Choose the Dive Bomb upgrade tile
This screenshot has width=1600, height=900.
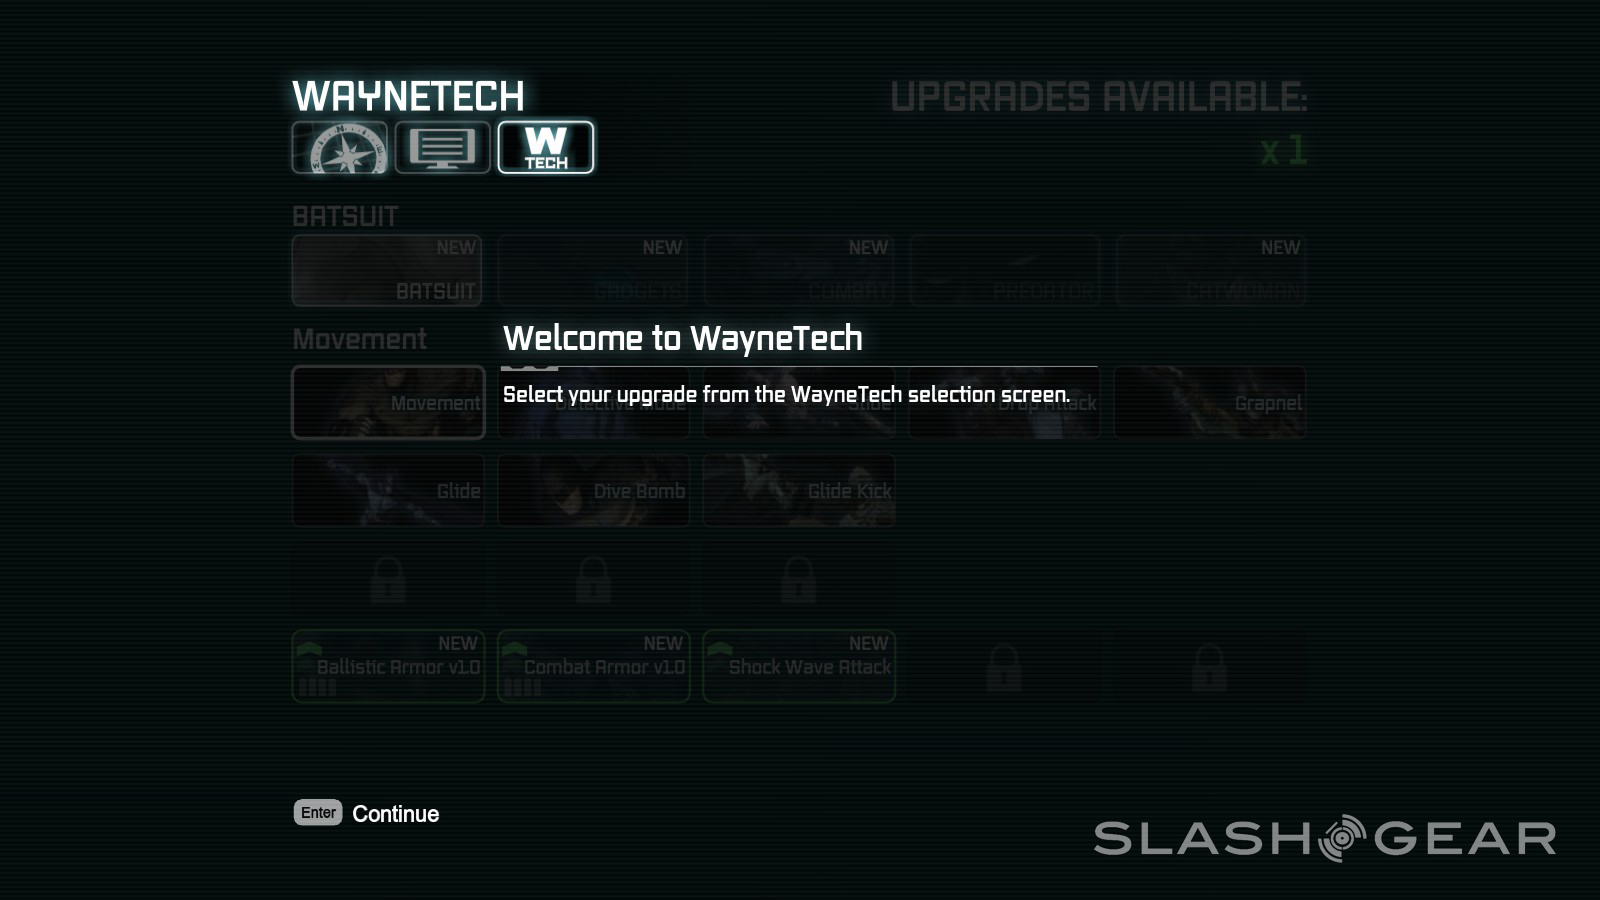pos(594,490)
